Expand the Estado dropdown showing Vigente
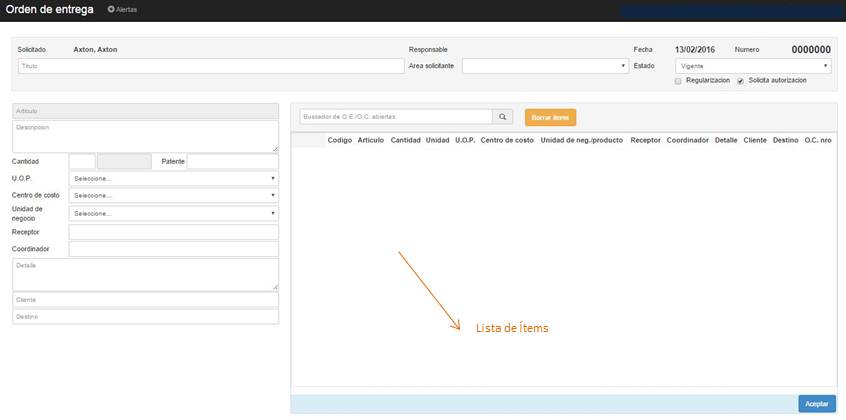The width and height of the screenshot is (846, 420). (x=753, y=66)
